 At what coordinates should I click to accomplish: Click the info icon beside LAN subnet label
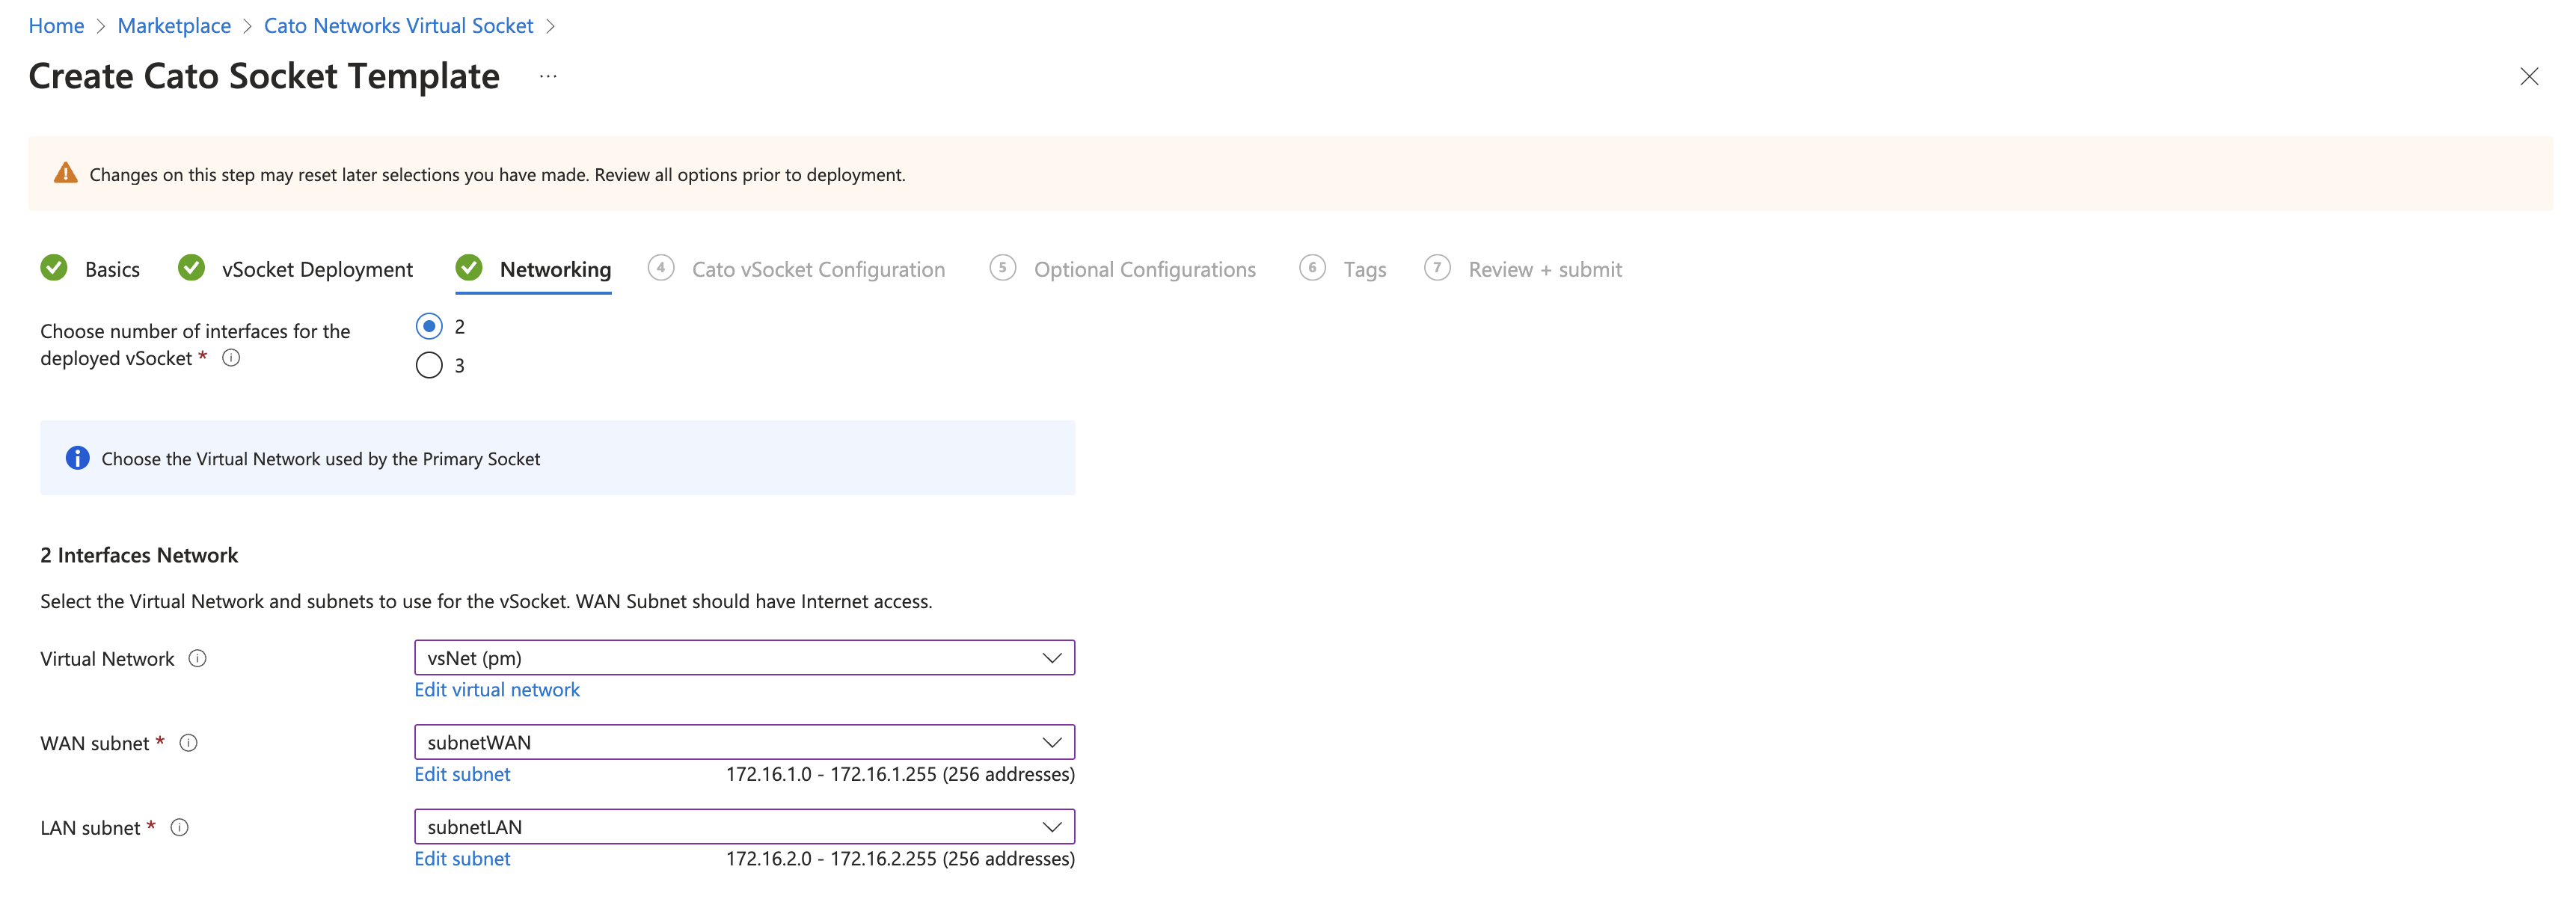[x=180, y=827]
